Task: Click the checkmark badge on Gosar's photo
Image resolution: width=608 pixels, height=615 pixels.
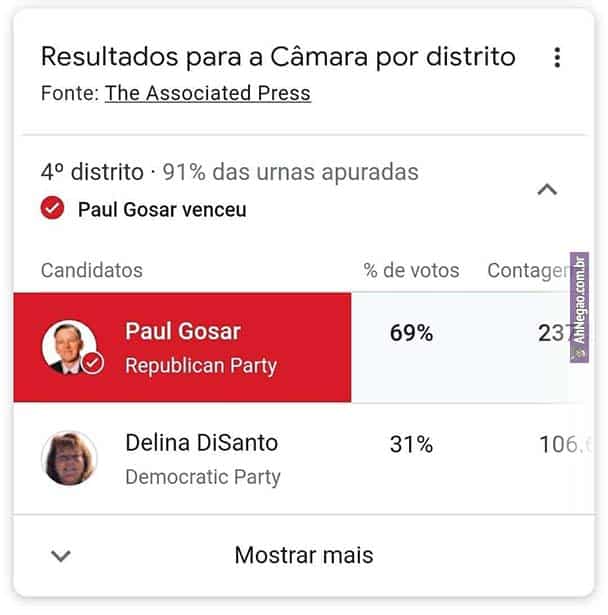Action: [x=92, y=363]
